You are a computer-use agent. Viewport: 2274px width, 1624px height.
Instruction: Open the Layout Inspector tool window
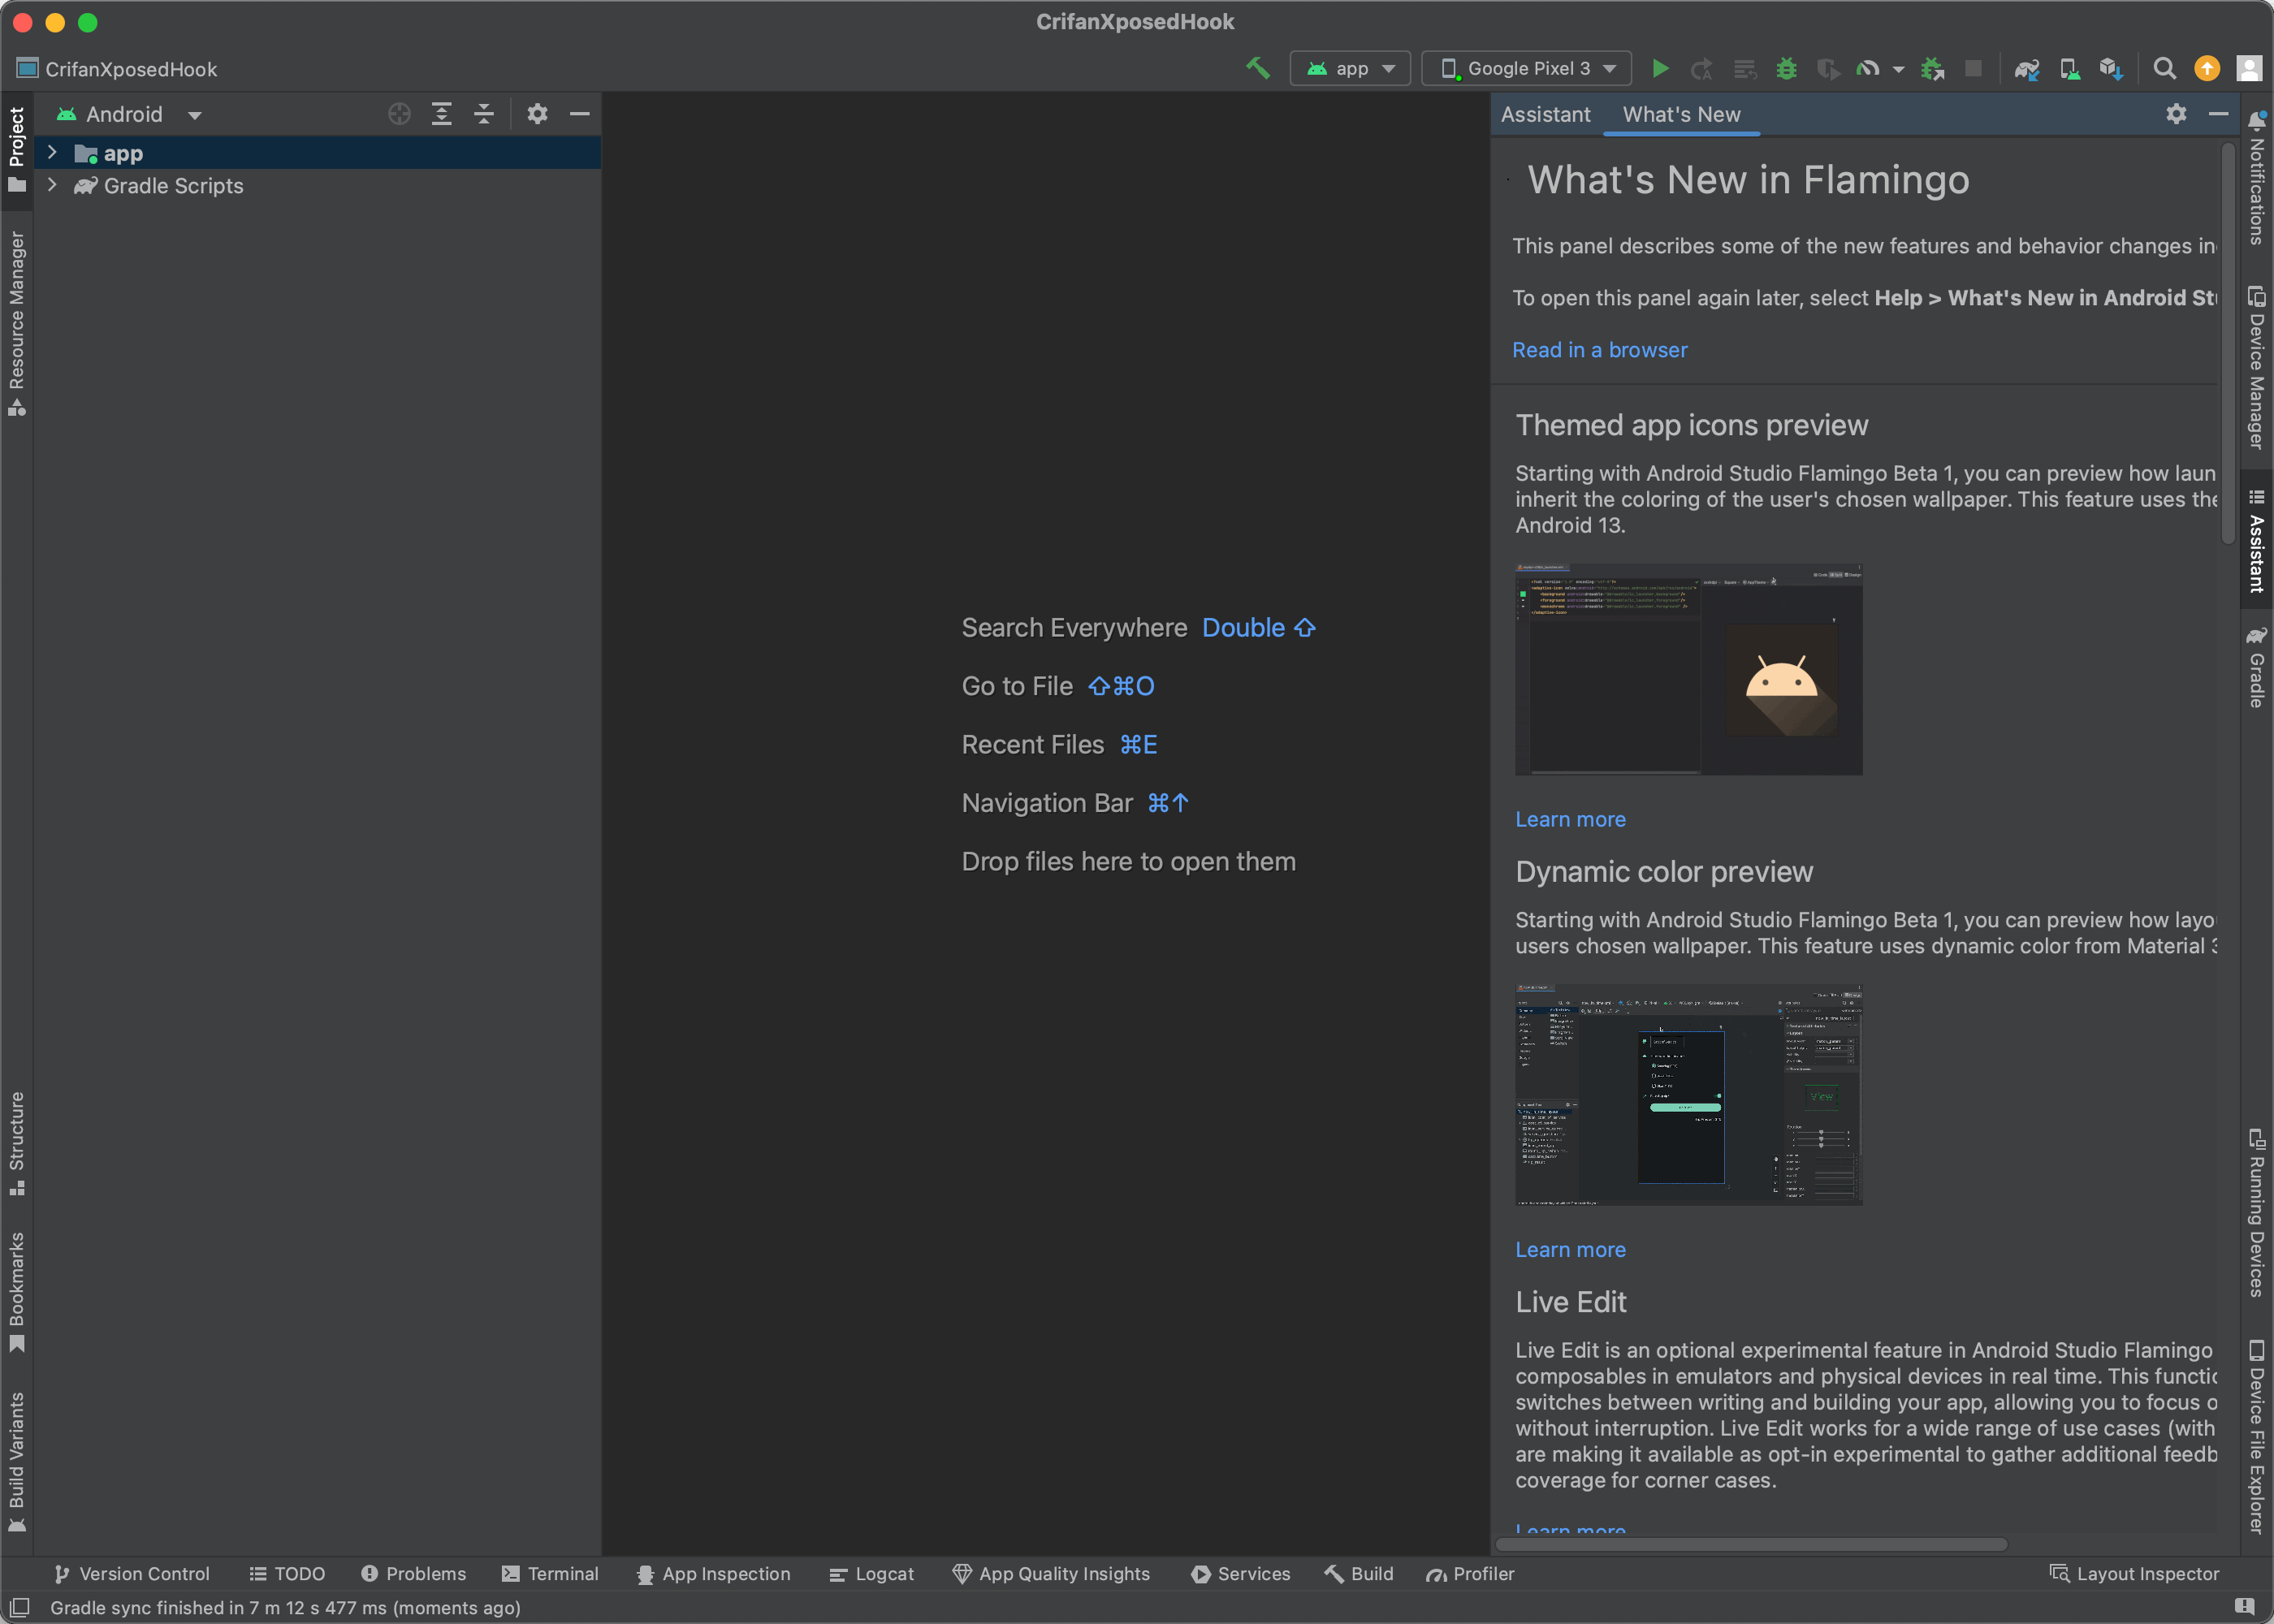pyautogui.click(x=2134, y=1573)
